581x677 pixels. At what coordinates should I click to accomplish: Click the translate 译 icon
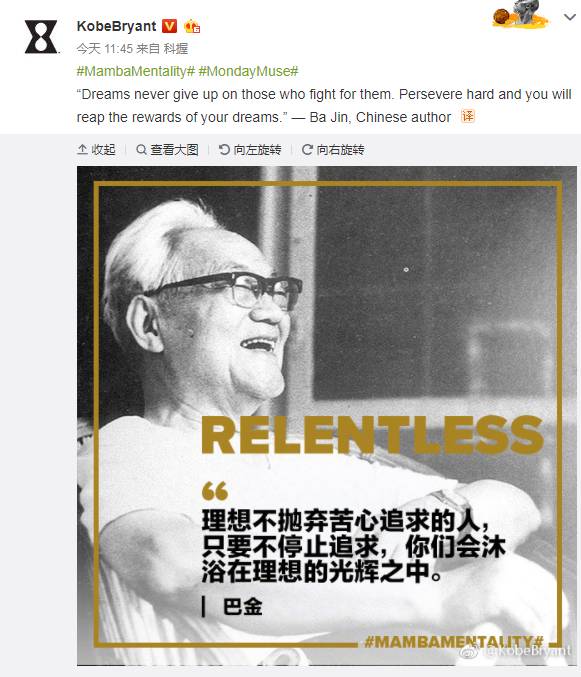(x=468, y=116)
